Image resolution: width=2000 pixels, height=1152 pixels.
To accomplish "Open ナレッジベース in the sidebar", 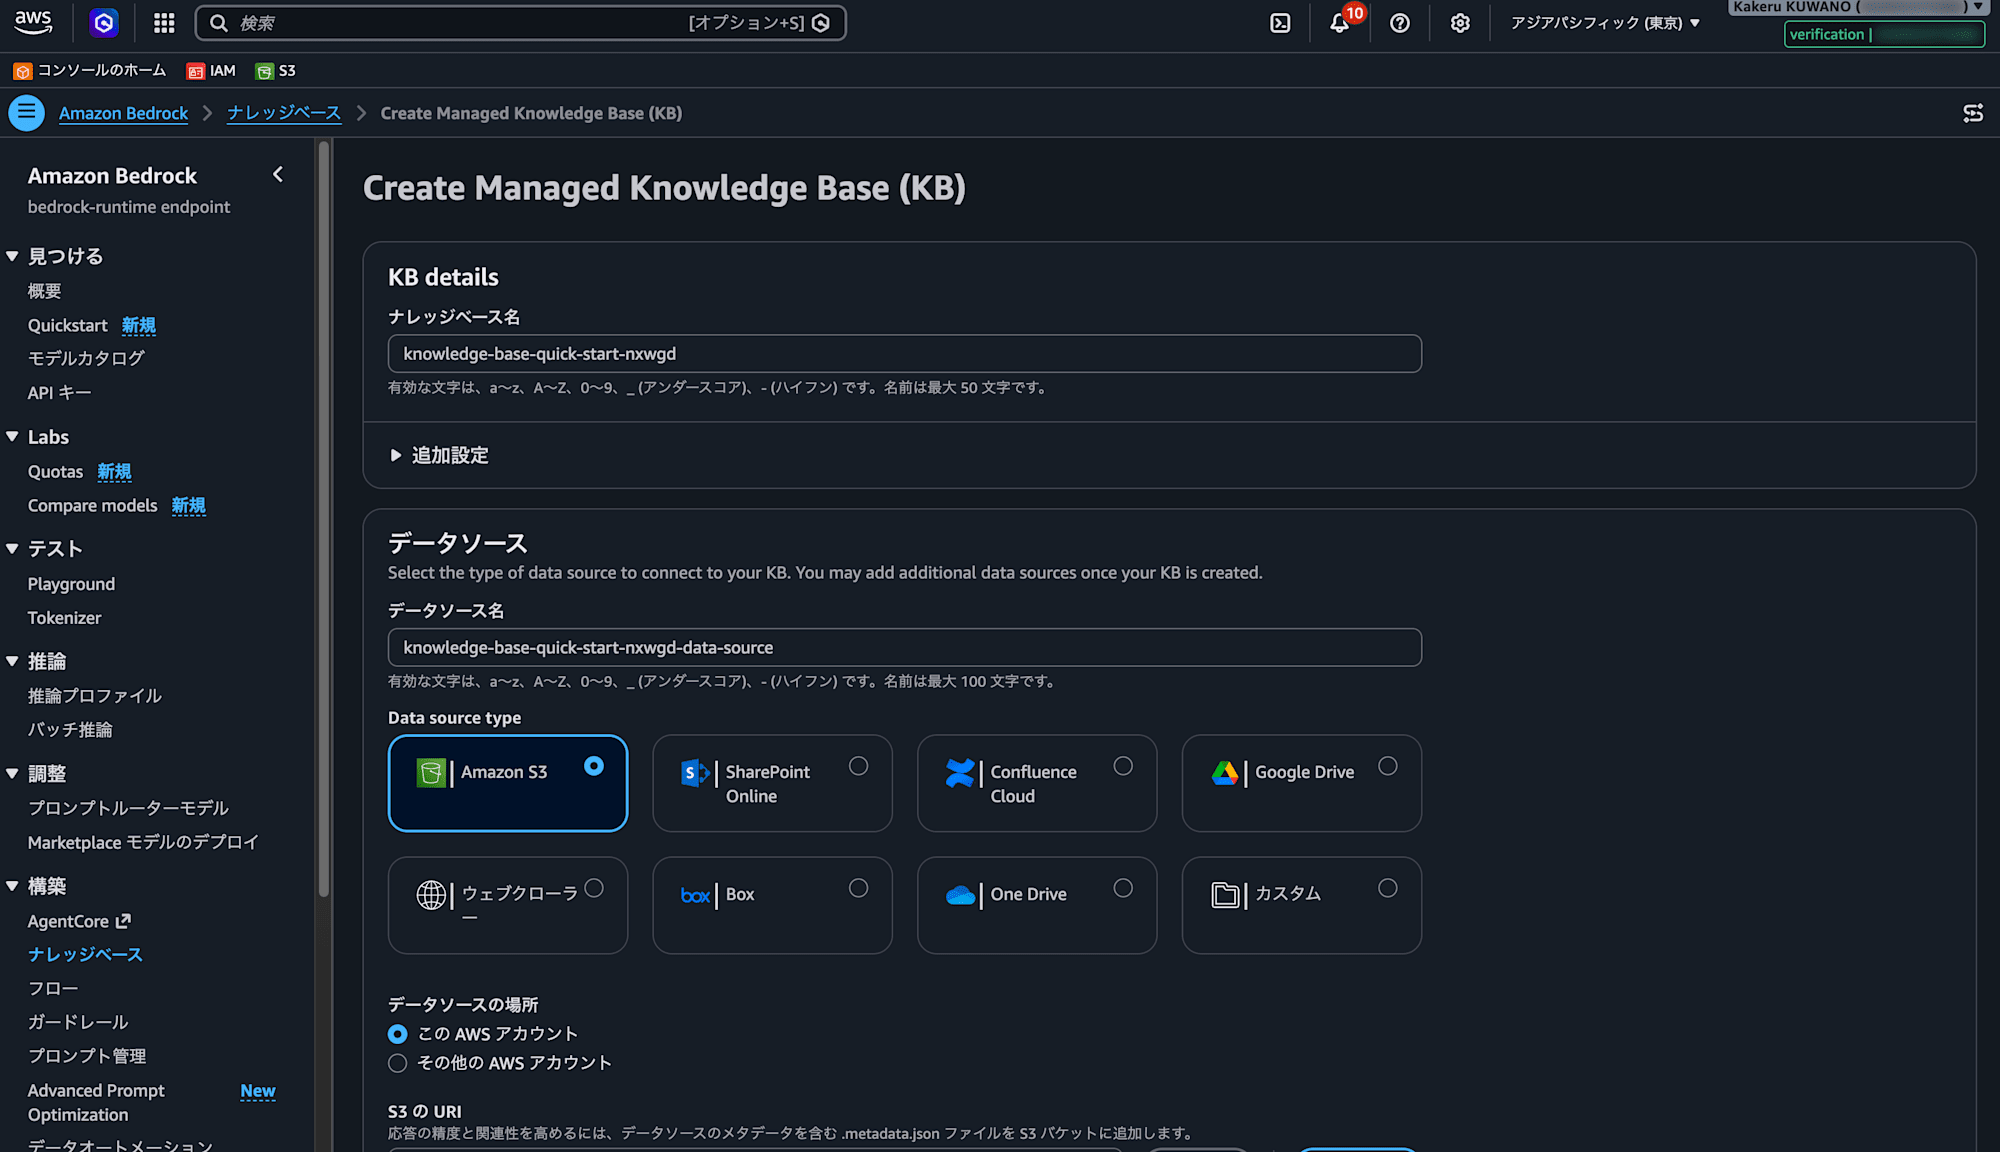I will tap(85, 955).
